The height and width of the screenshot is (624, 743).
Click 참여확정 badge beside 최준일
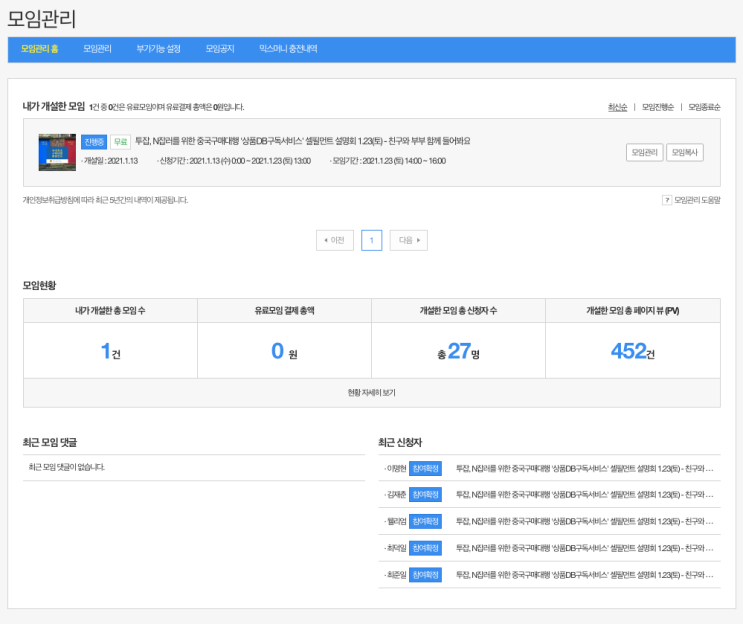tap(425, 575)
